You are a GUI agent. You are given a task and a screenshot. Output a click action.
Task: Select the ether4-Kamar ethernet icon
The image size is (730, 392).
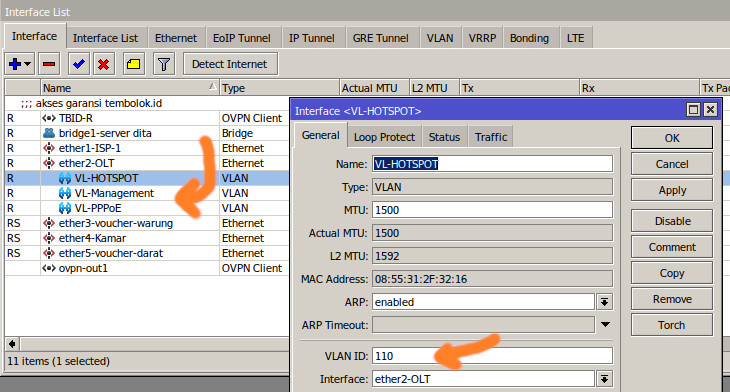click(x=49, y=238)
